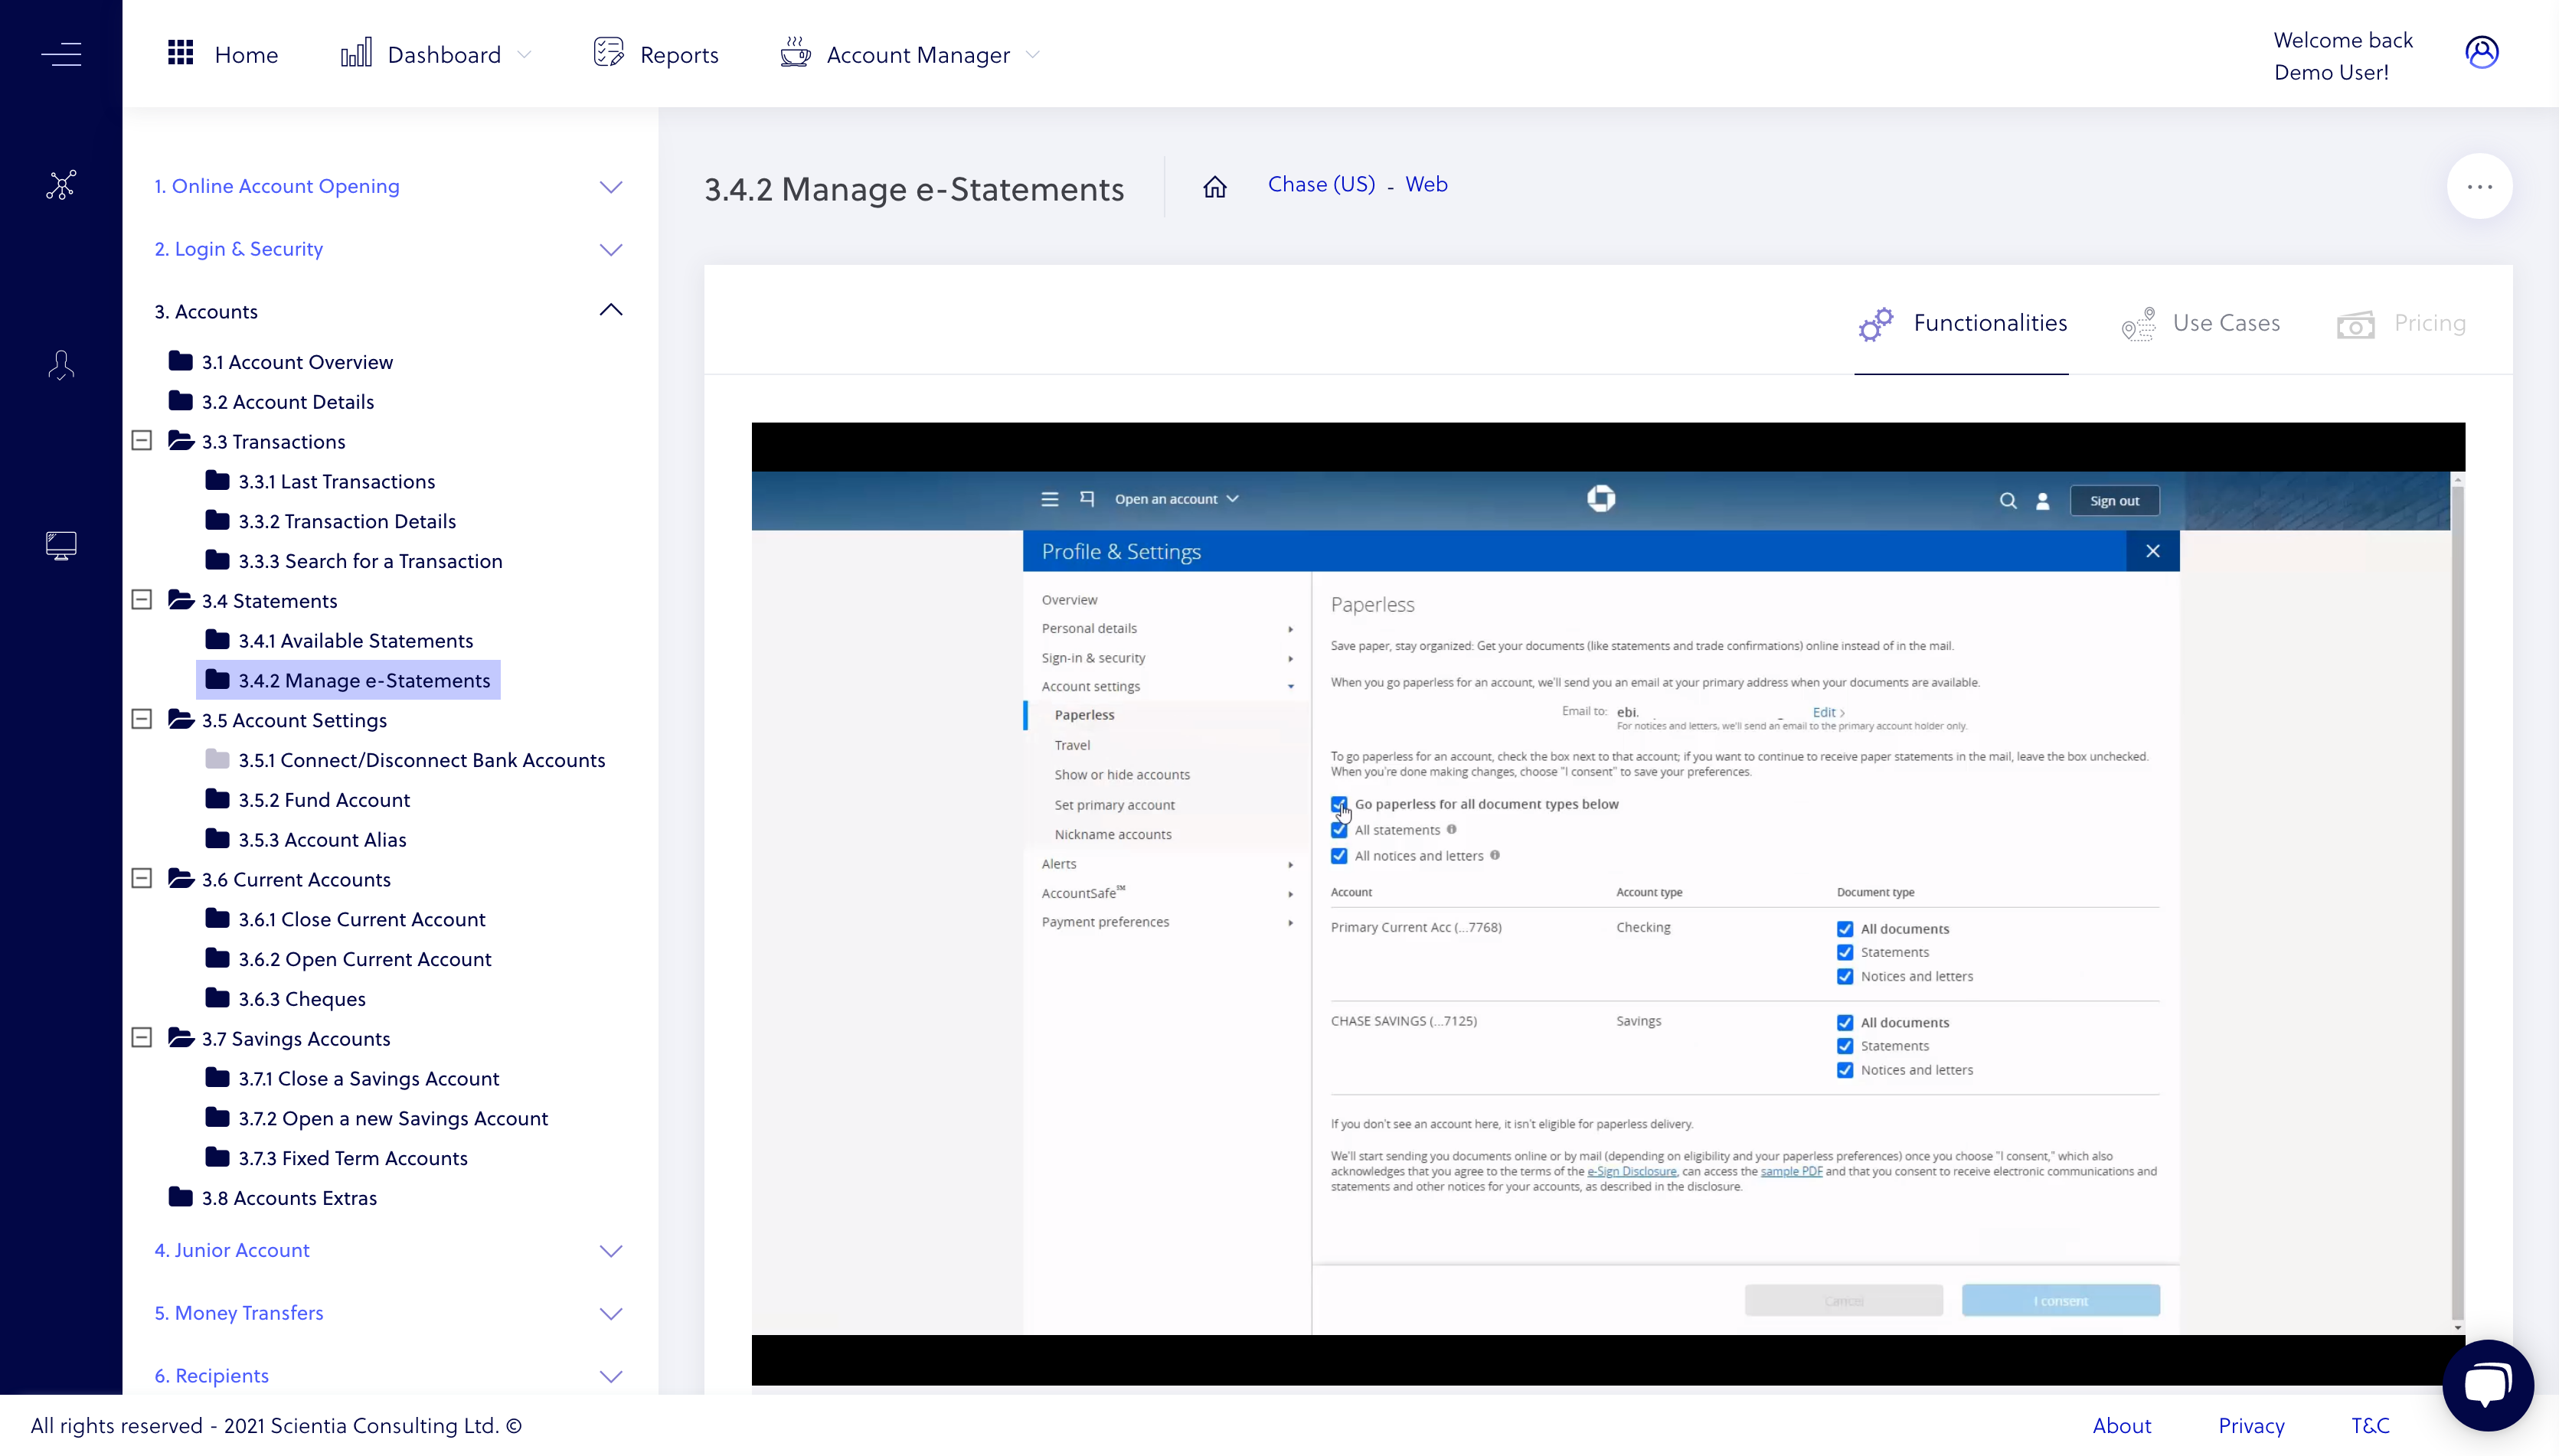Select Show or hide accounts menu item

(x=1122, y=775)
